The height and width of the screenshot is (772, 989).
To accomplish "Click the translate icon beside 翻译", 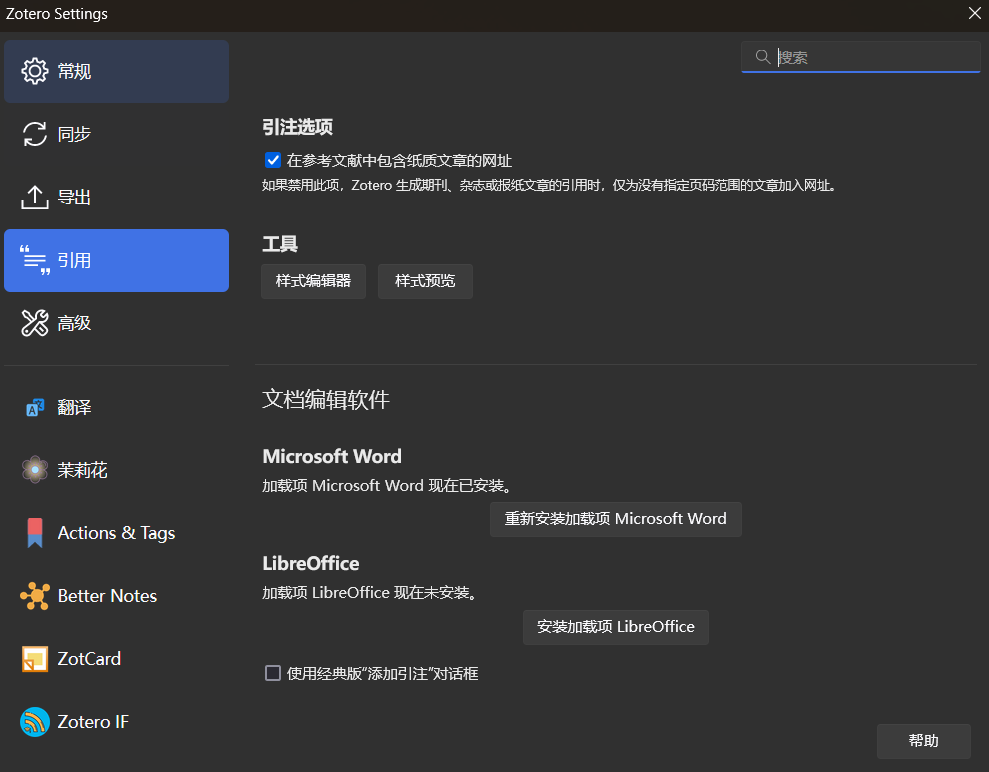I will (x=35, y=407).
